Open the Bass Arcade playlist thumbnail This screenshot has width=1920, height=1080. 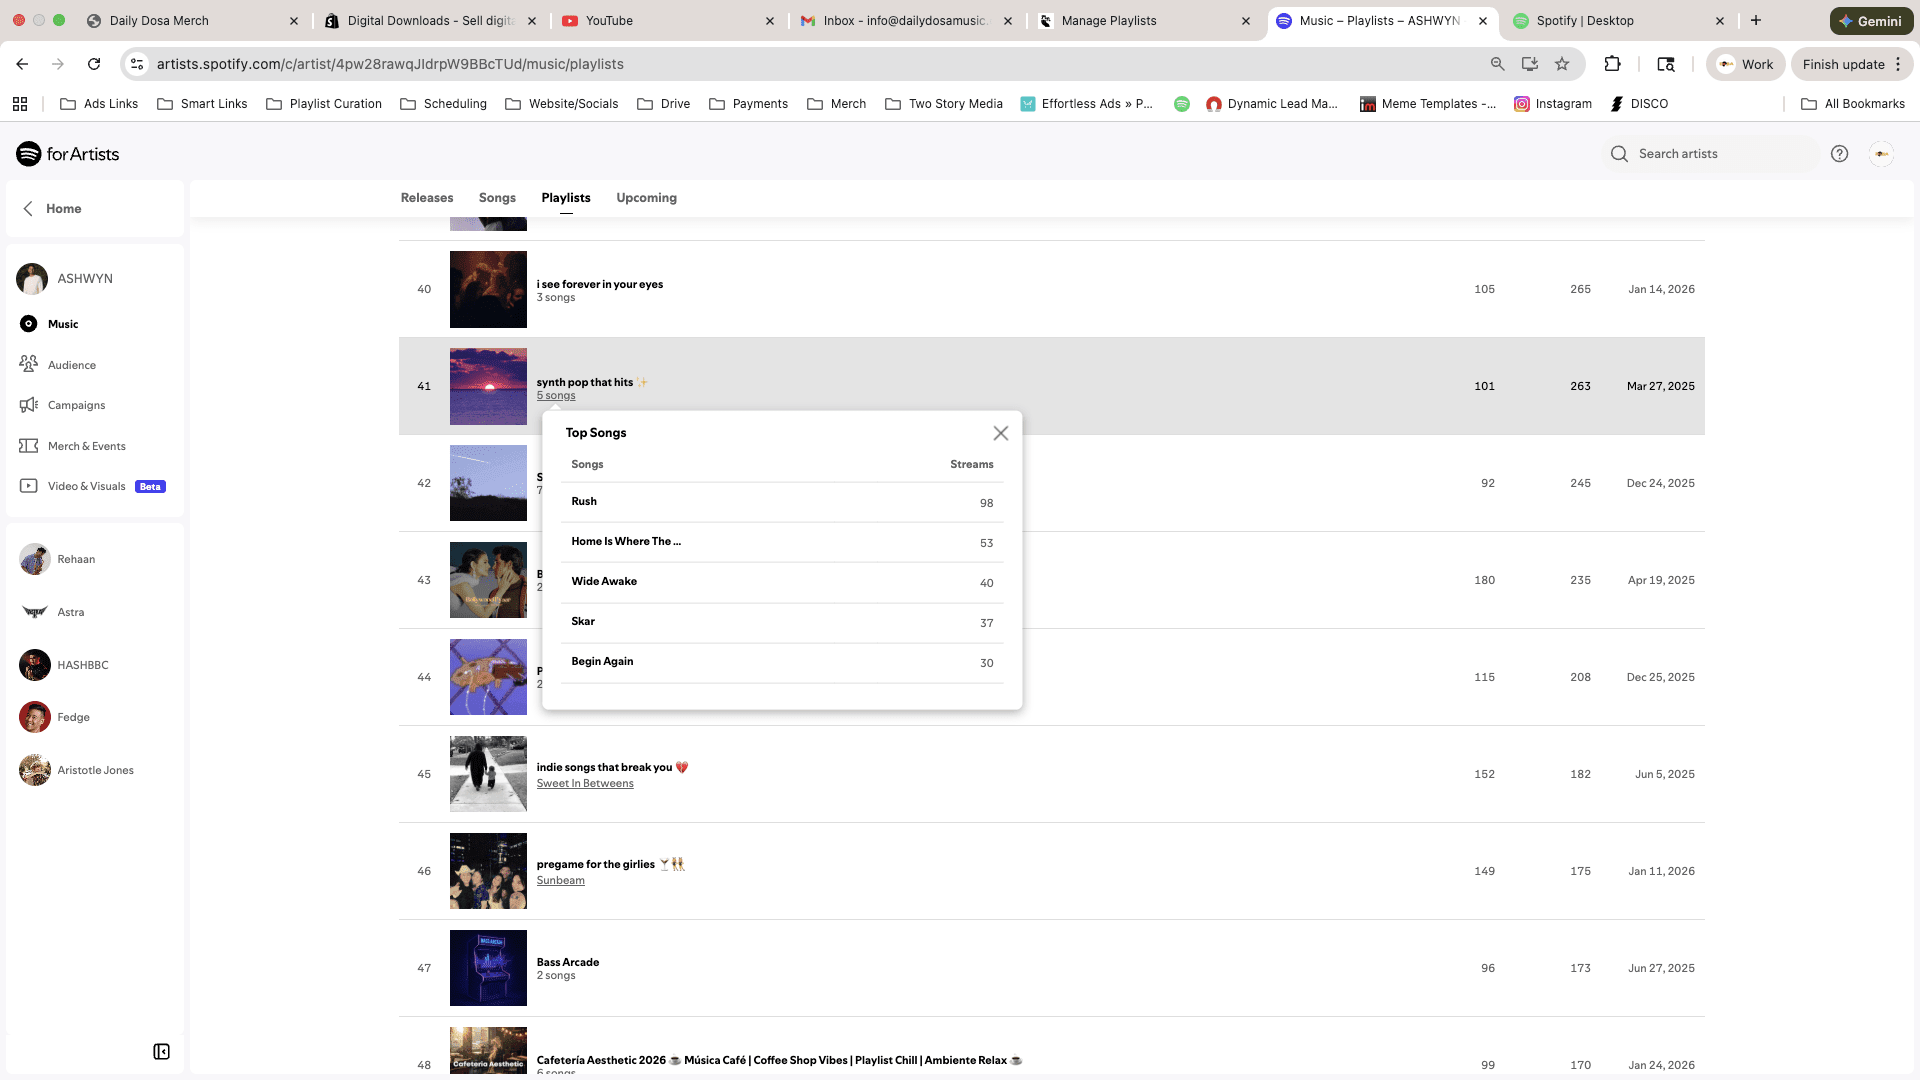click(488, 967)
